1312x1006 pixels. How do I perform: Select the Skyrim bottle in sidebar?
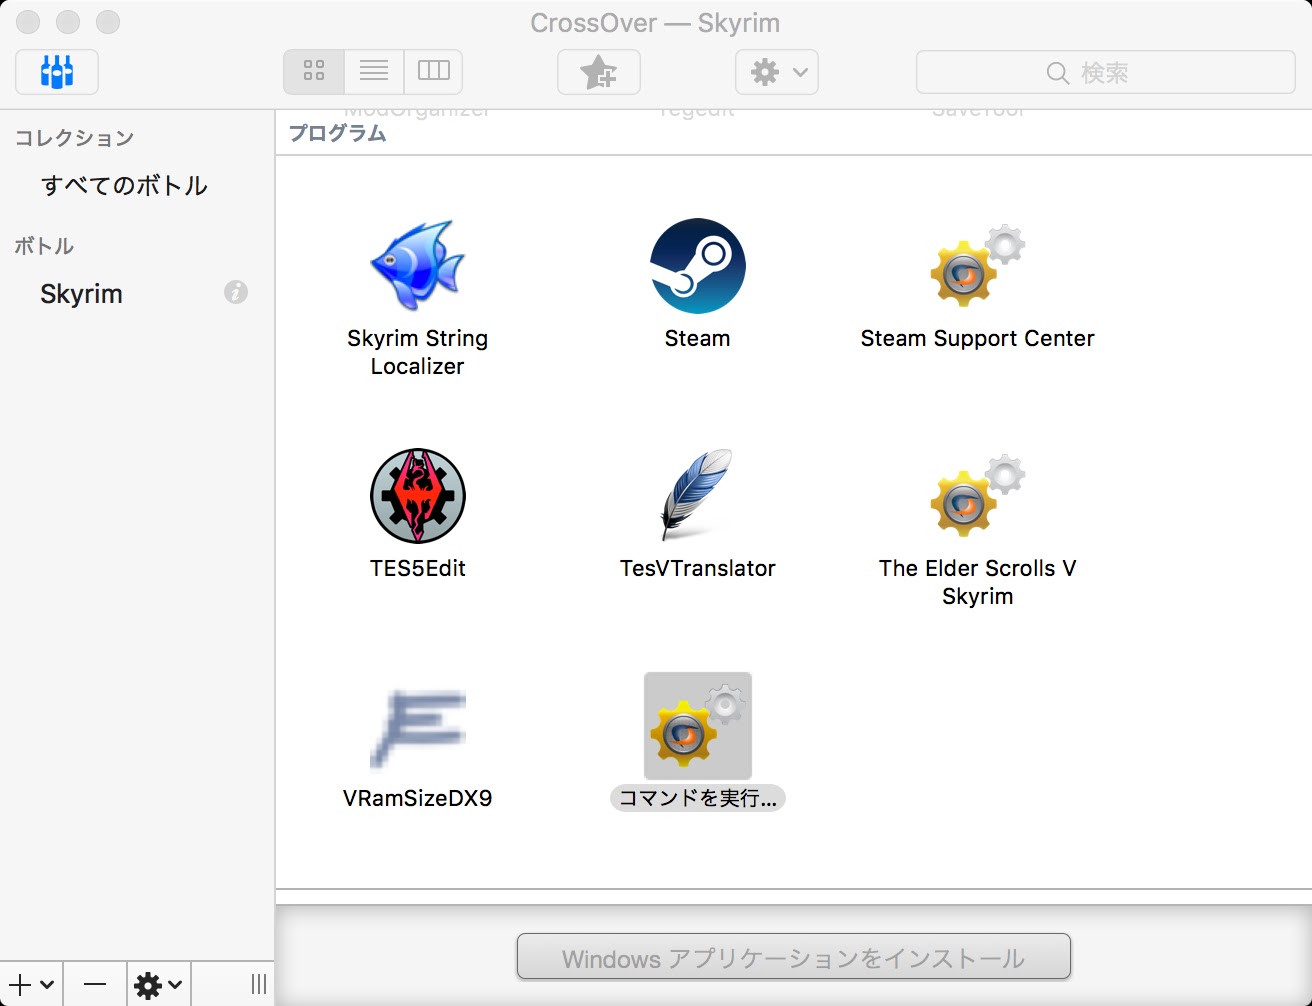click(81, 294)
